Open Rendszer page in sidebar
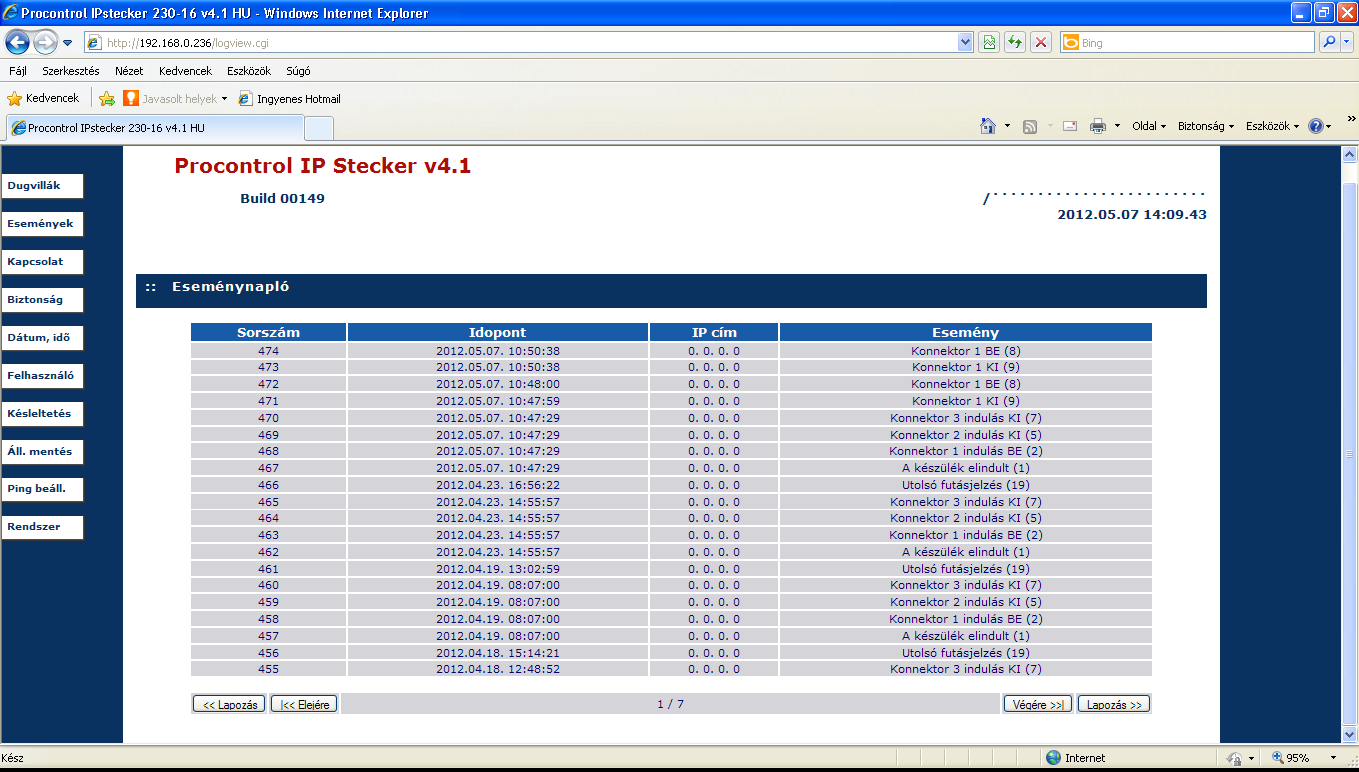 click(x=42, y=527)
